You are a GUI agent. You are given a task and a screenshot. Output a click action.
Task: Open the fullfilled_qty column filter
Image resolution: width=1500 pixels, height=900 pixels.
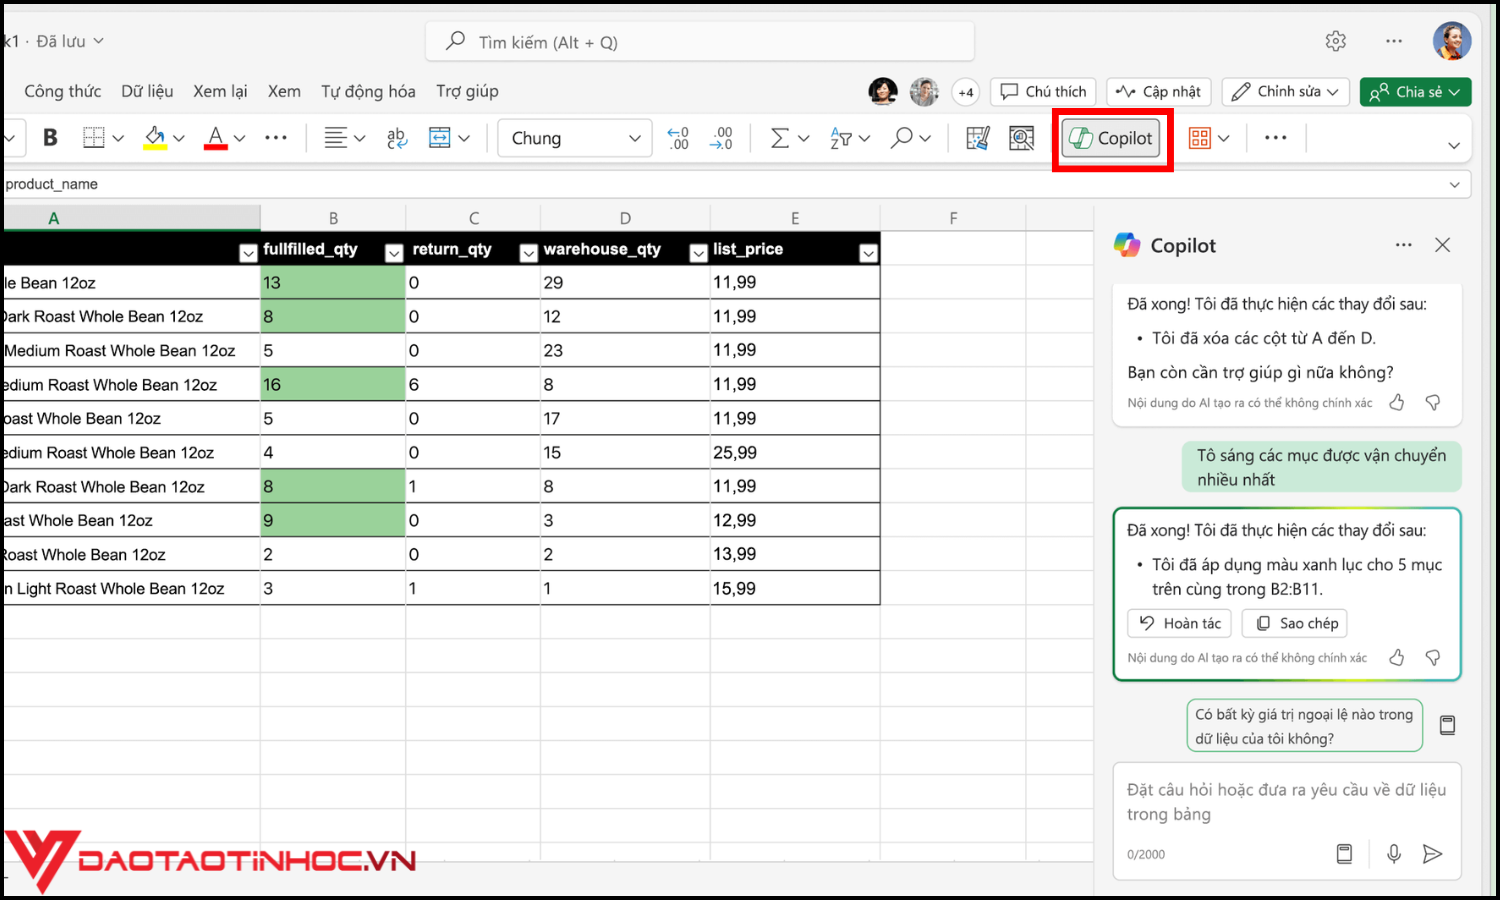click(394, 253)
